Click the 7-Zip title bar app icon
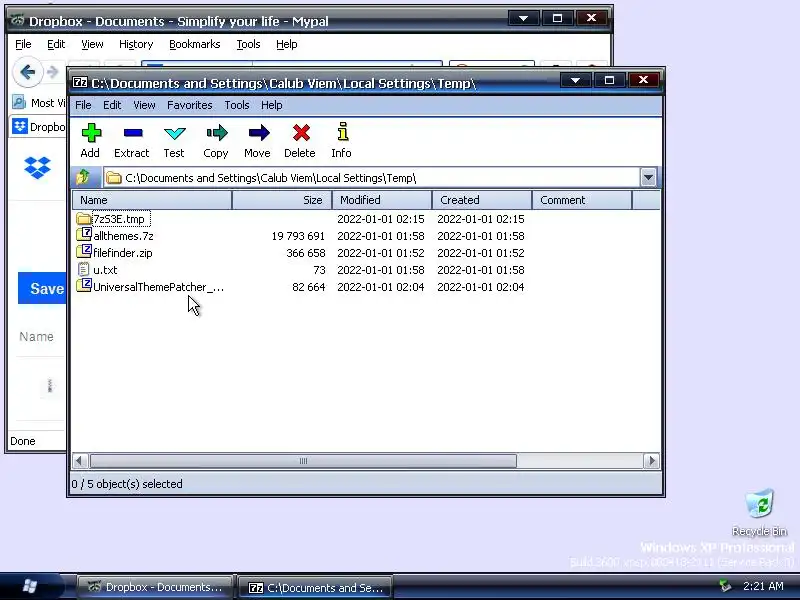Image resolution: width=800 pixels, height=600 pixels. click(80, 82)
